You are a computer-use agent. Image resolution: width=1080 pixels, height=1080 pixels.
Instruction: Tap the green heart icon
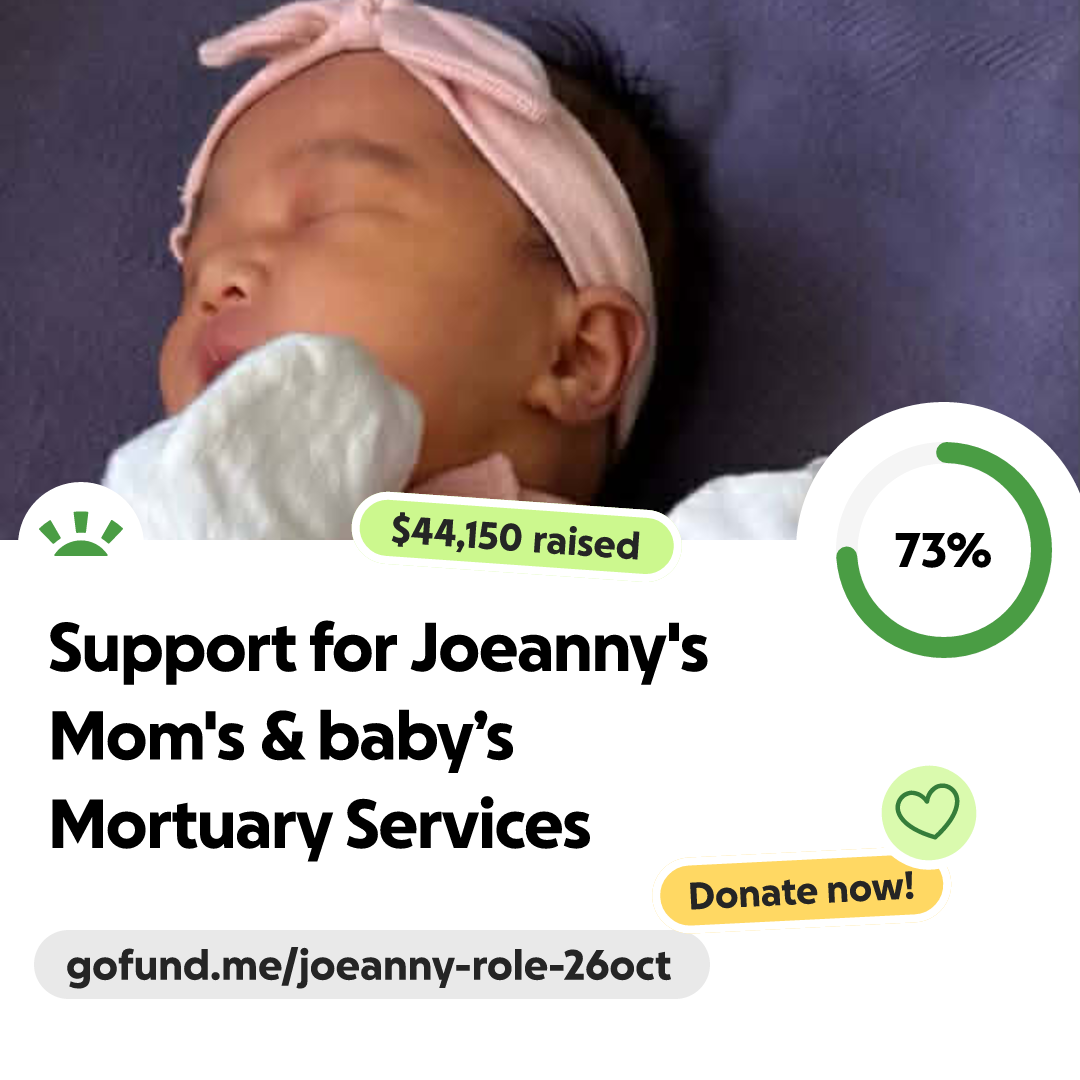tap(928, 812)
